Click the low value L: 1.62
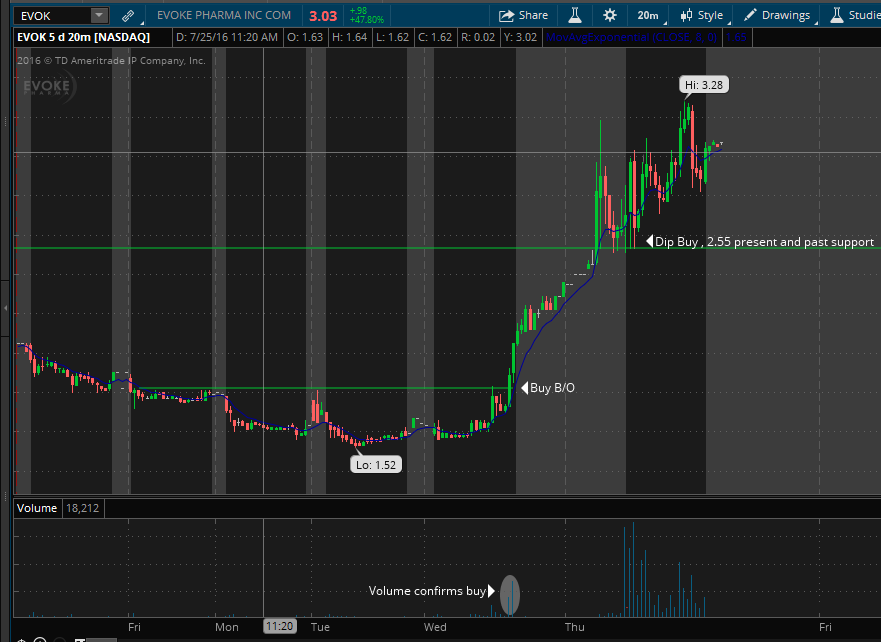The height and width of the screenshot is (642, 881). coord(393,37)
